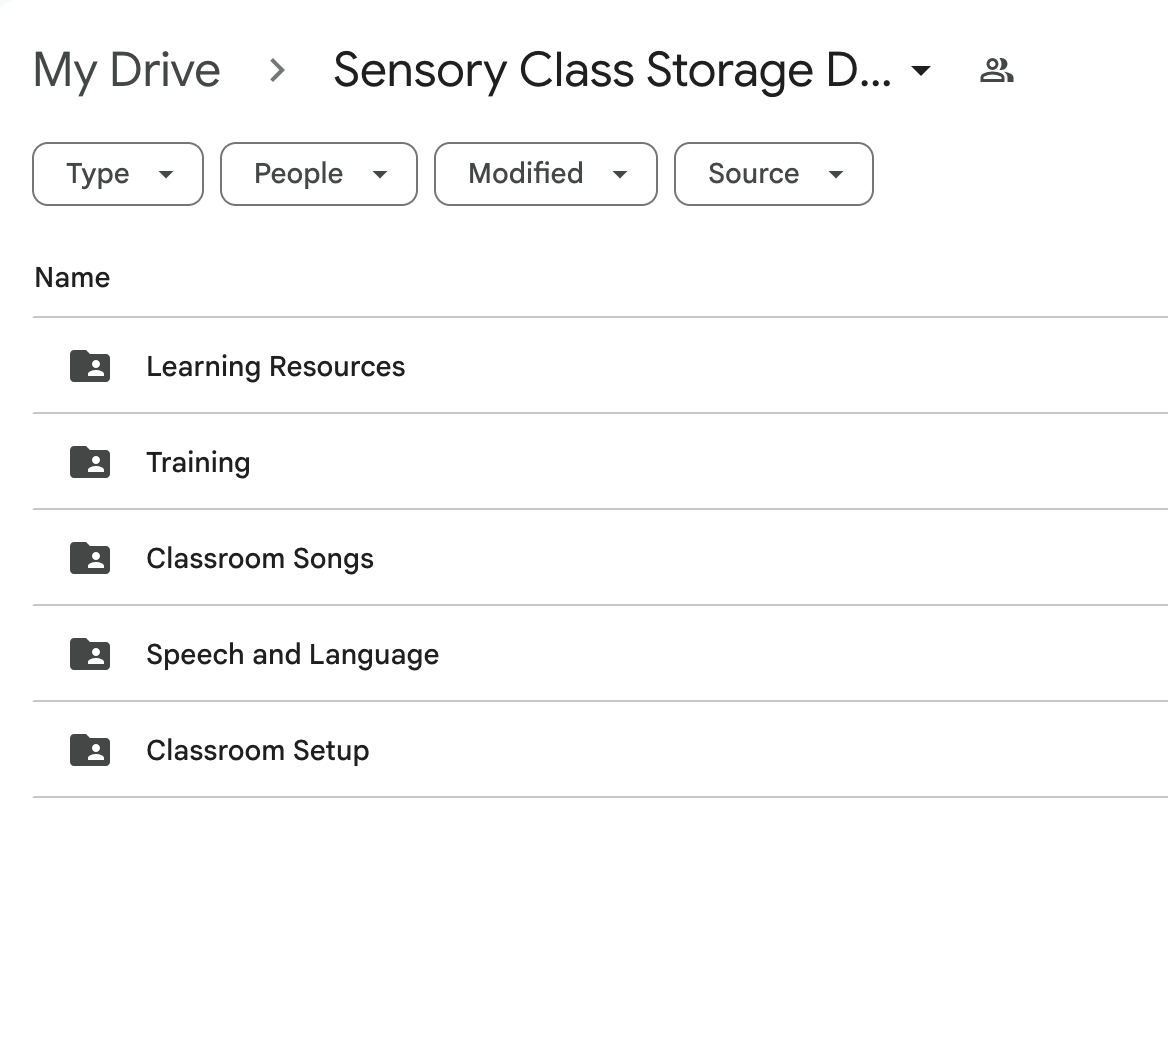1168x1040 pixels.
Task: Select the Learning Resources folder name
Action: click(276, 367)
